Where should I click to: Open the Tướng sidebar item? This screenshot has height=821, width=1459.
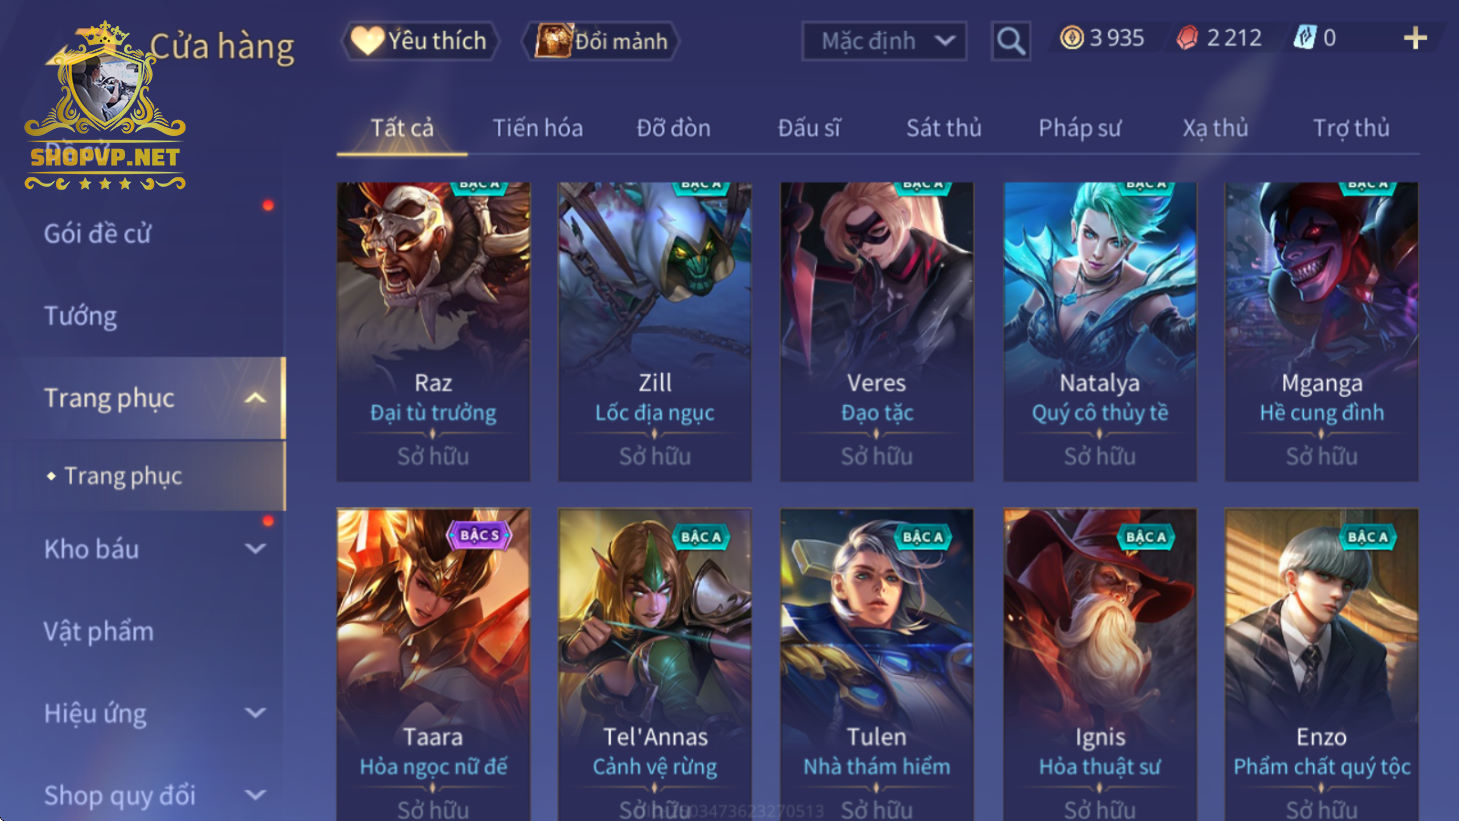coord(80,316)
